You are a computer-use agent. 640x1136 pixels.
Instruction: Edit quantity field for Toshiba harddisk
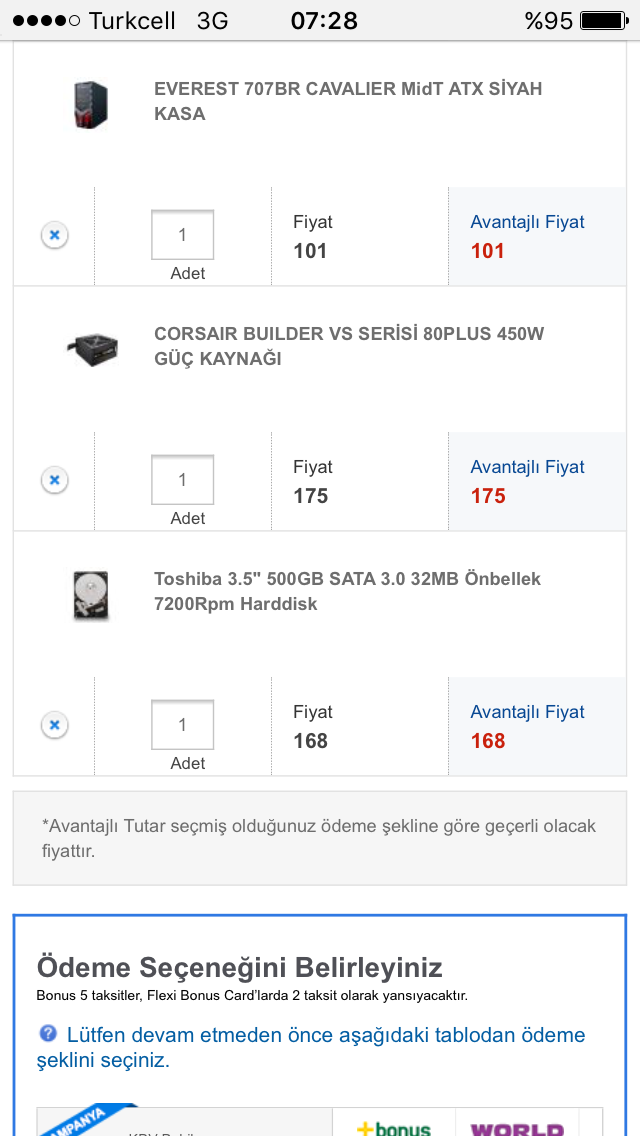182,725
